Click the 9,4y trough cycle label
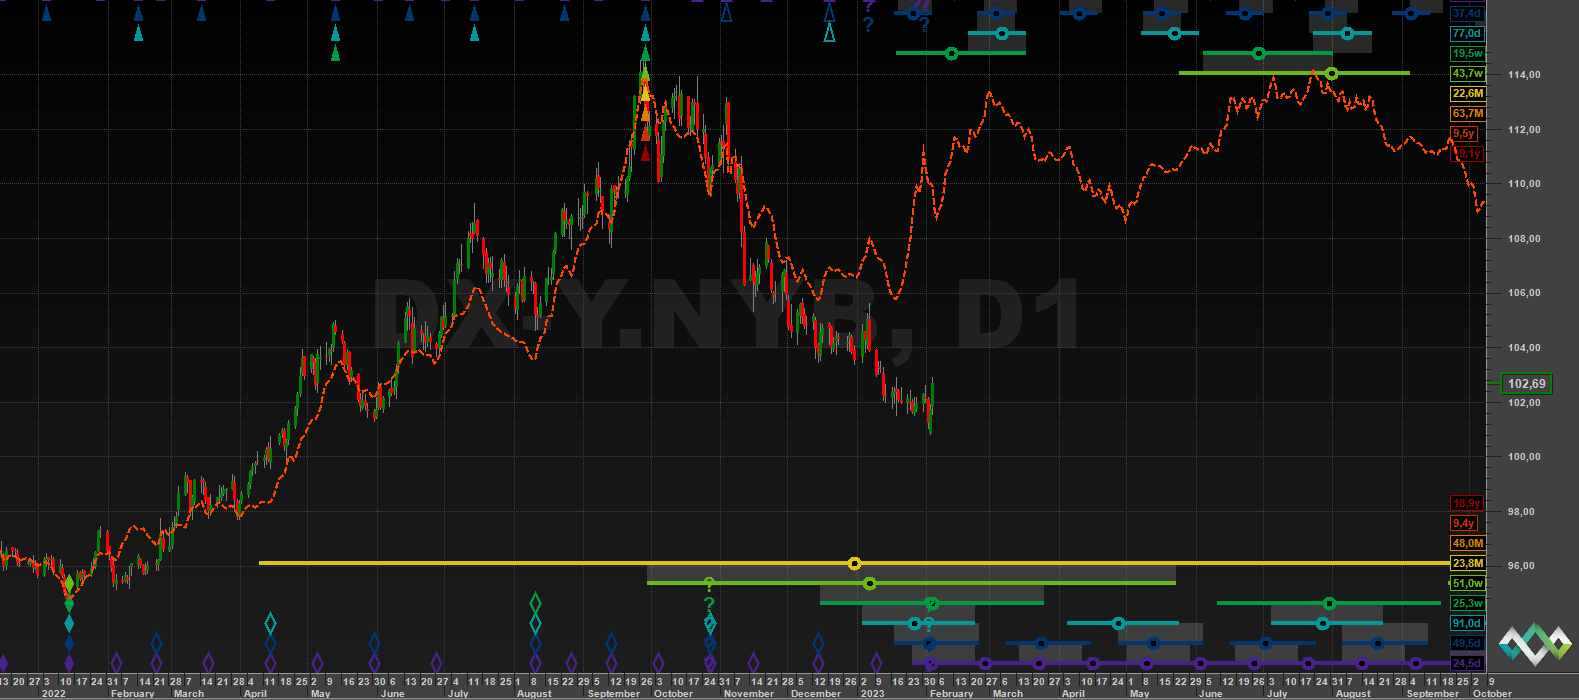Screen dimensions: 1579x700 pyautogui.click(x=1464, y=523)
